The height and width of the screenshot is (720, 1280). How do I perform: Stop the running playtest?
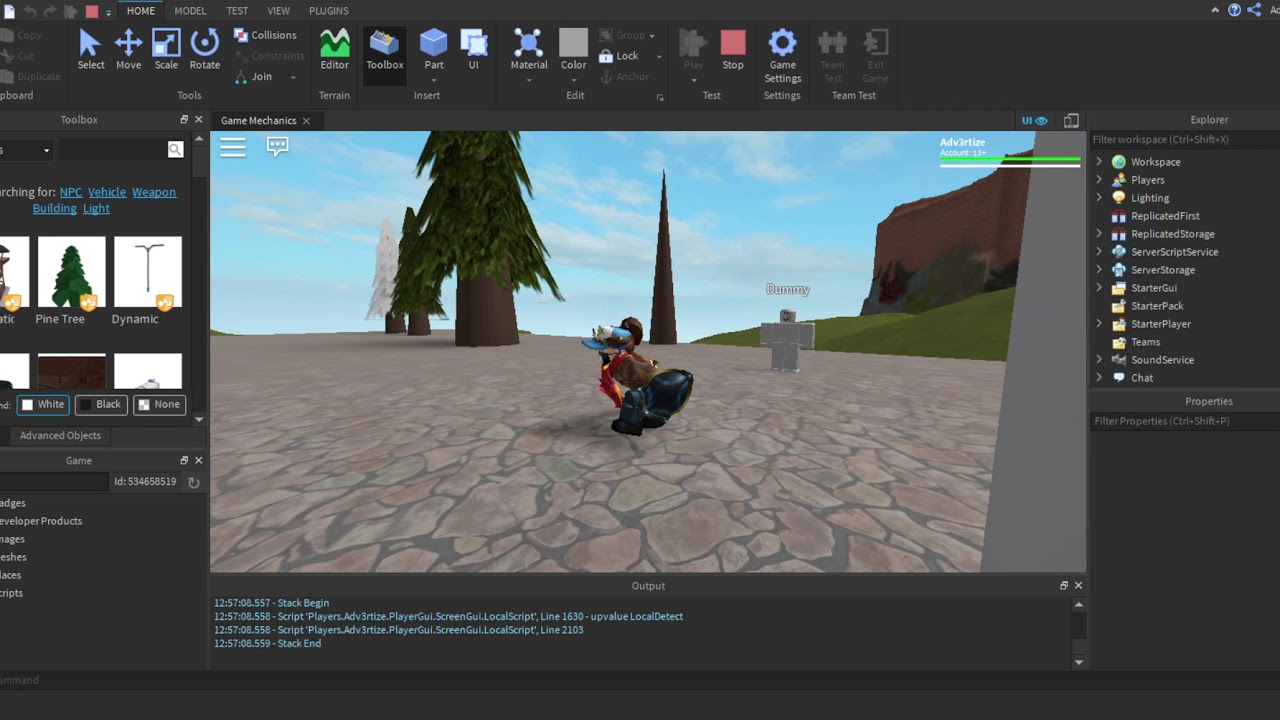(733, 50)
